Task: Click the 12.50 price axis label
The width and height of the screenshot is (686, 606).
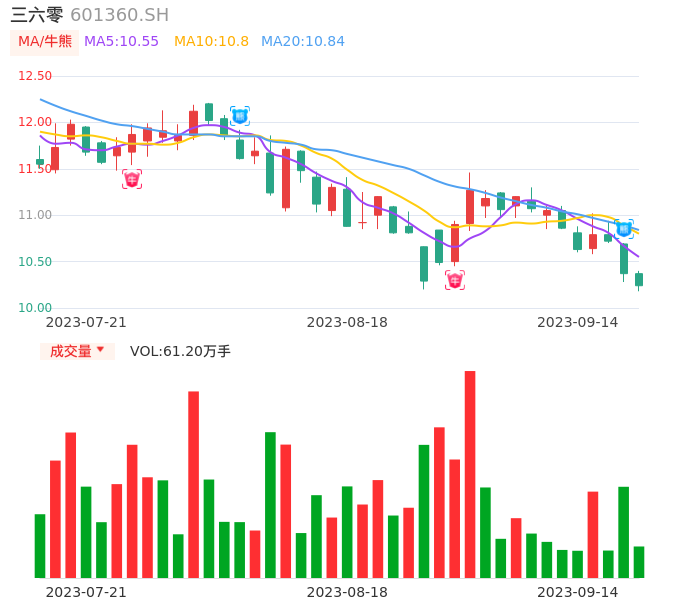Action: pos(35,76)
